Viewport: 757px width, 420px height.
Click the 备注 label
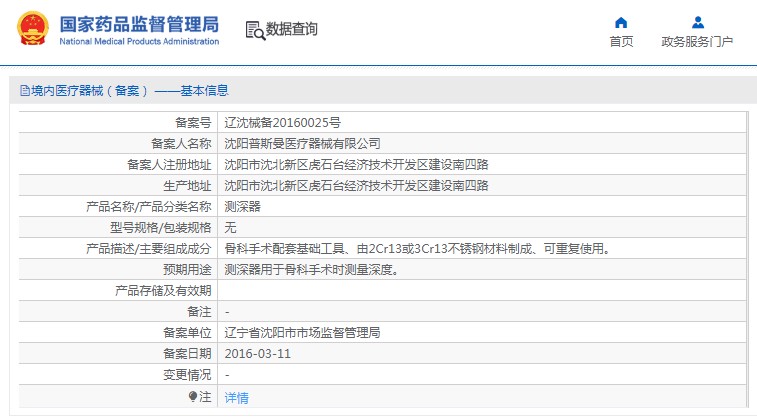click(x=199, y=312)
